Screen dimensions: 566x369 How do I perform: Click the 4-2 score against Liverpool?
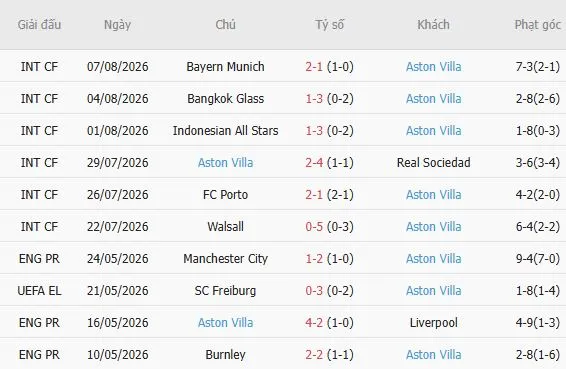pyautogui.click(x=314, y=323)
